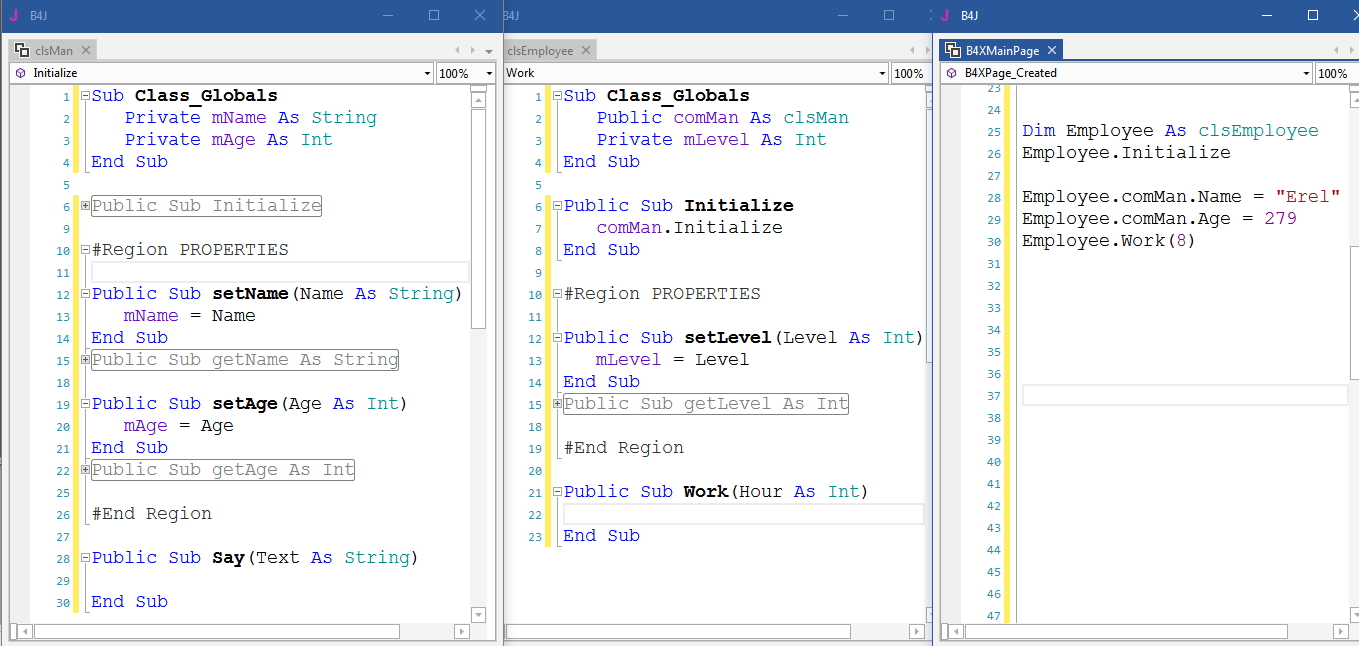Click the clsMan horizontal scrollbar right arrow
1359x646 pixels.
click(x=461, y=632)
